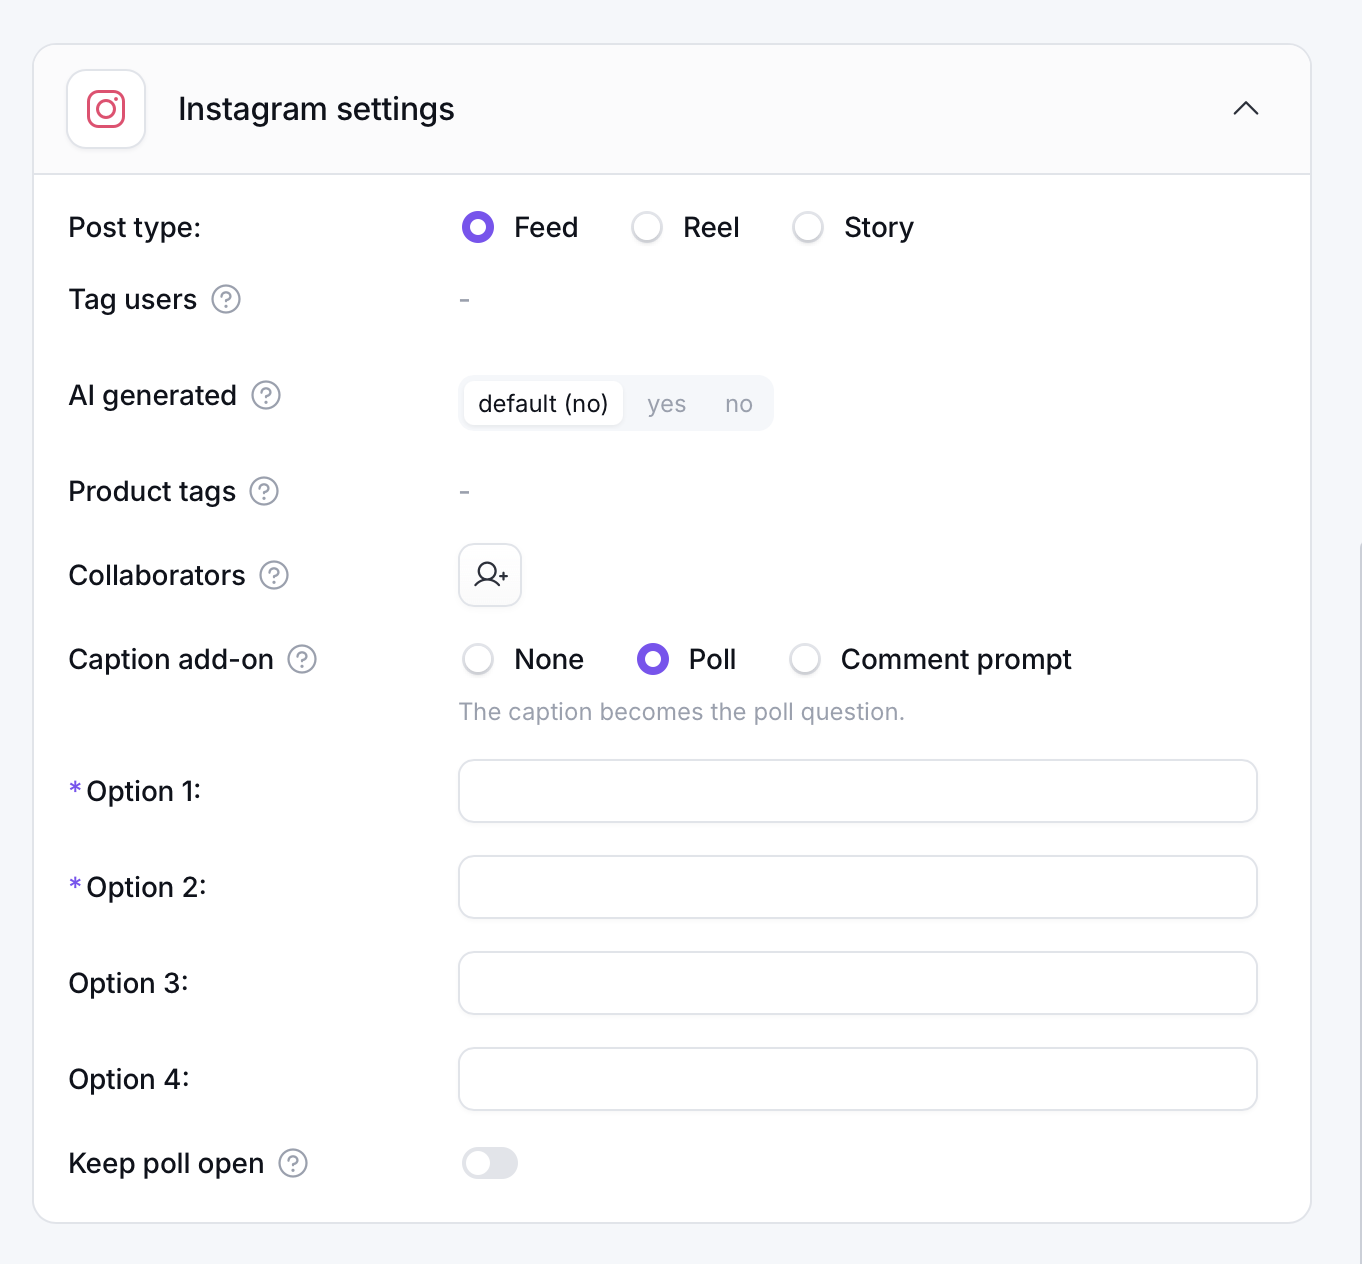
Task: Enable the Keep poll open switch
Action: coord(490,1163)
